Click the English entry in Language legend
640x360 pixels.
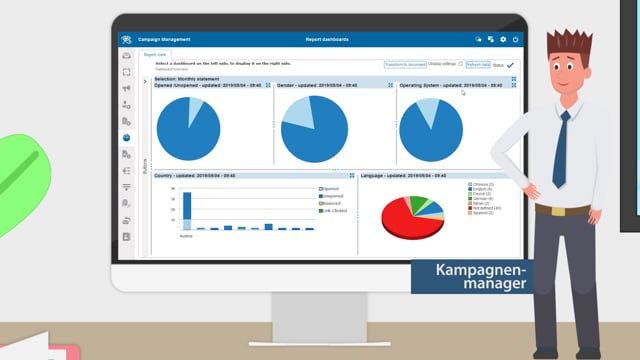[x=480, y=189]
